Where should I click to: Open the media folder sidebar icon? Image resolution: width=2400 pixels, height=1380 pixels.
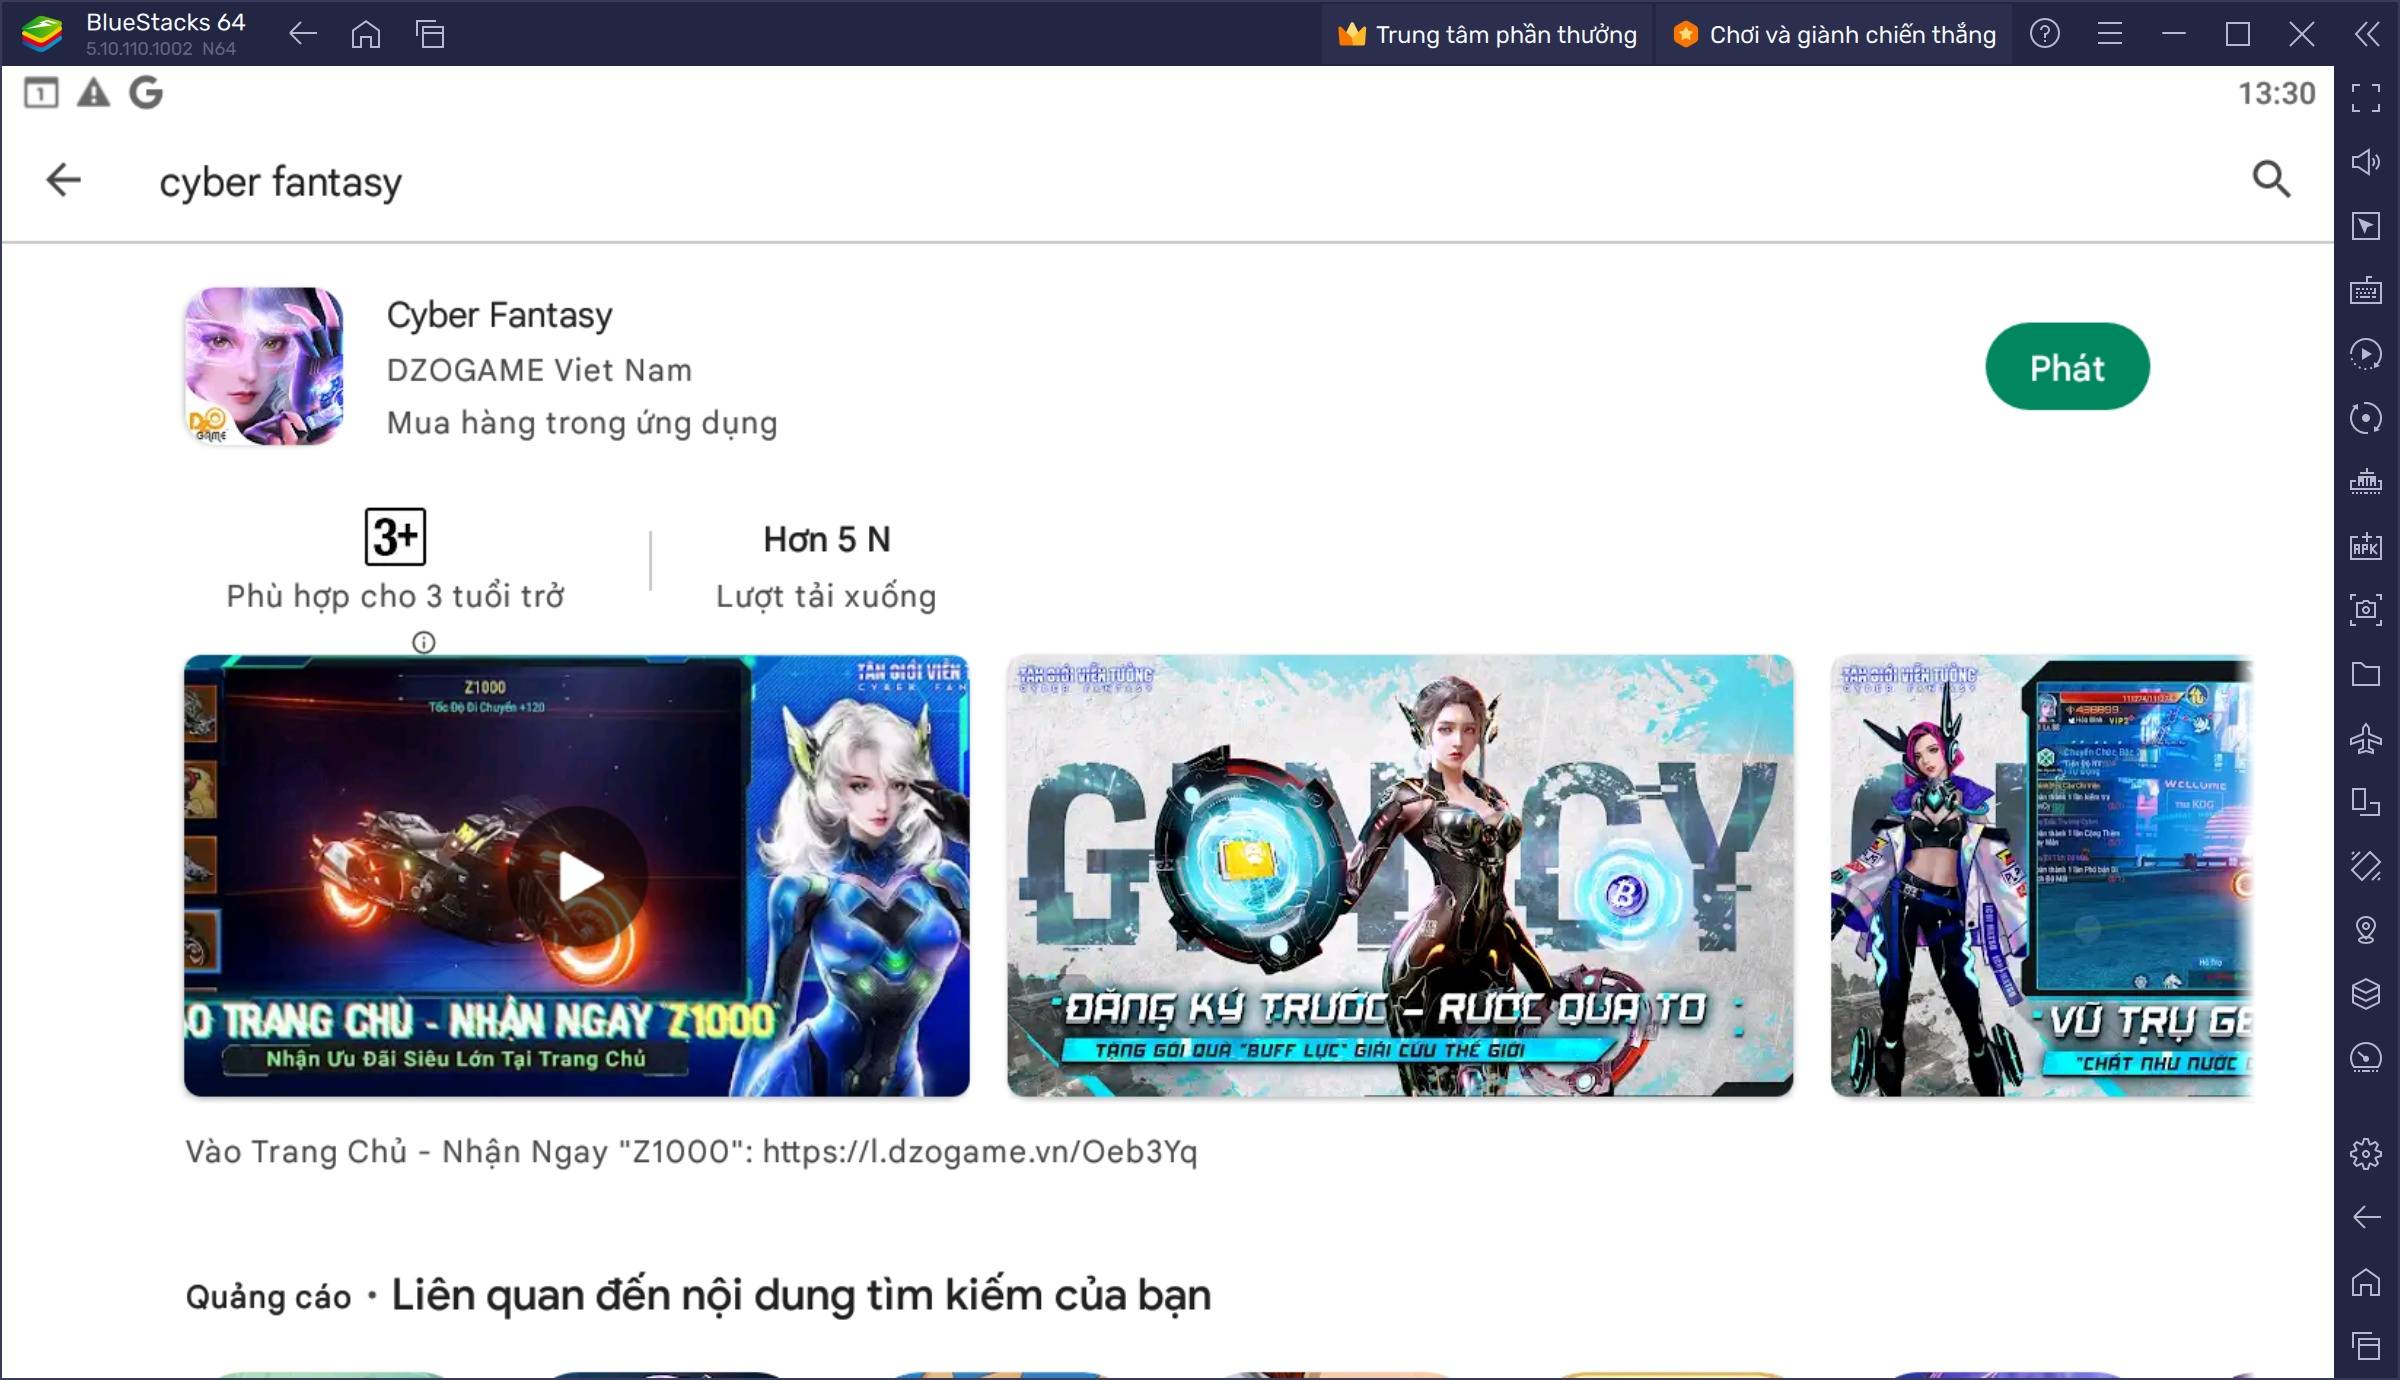pyautogui.click(x=2366, y=674)
